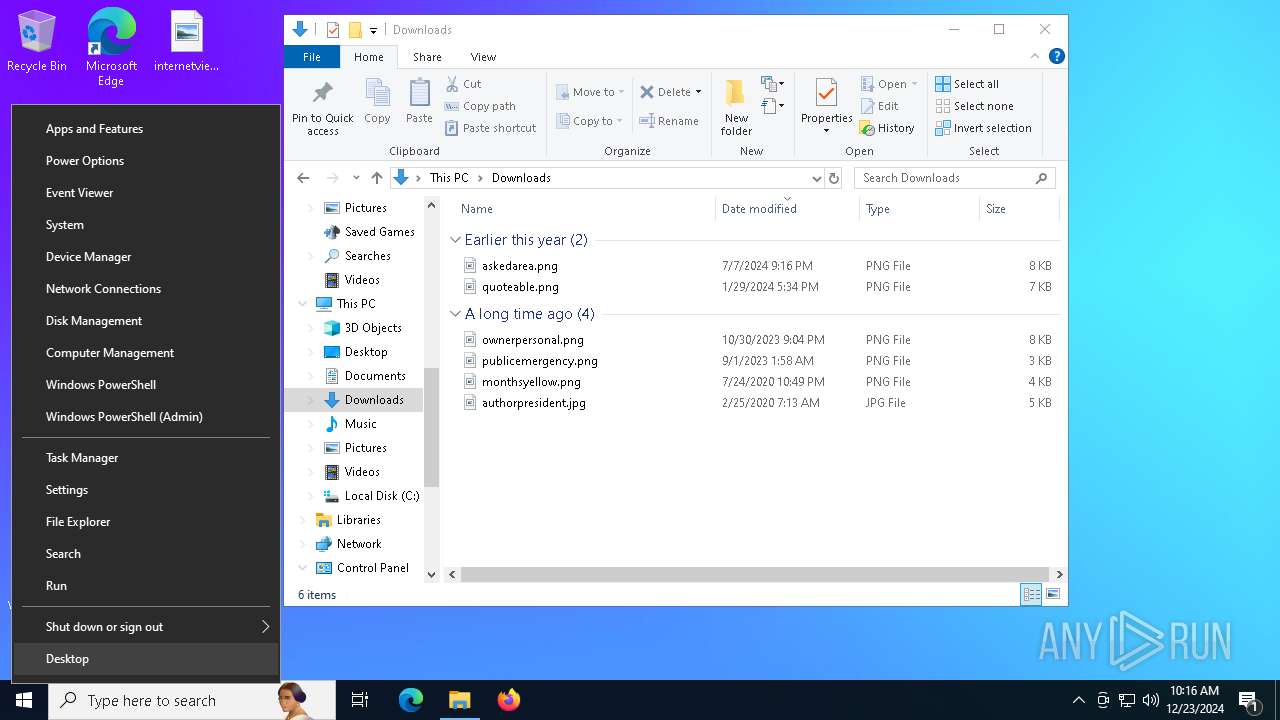Click the Task View taskbar icon

(x=360, y=700)
